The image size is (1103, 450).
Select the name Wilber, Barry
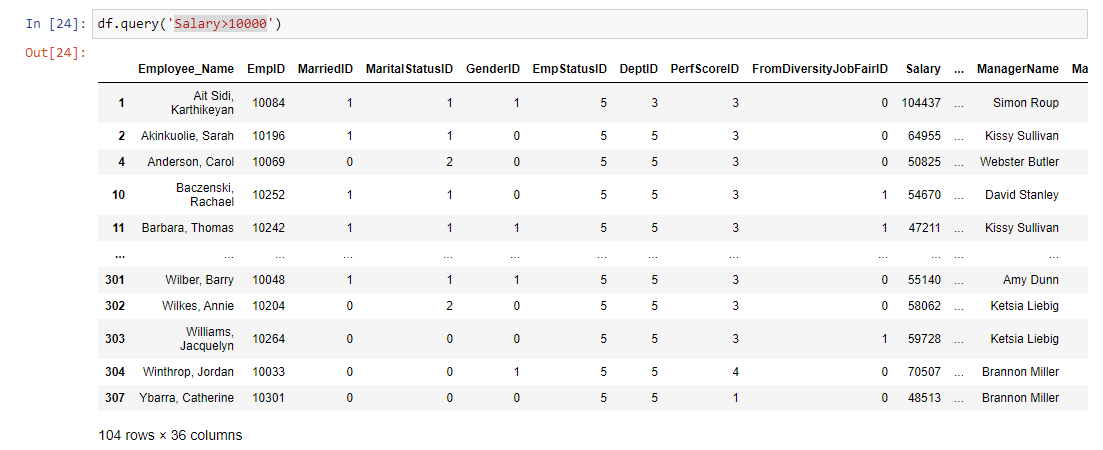pyautogui.click(x=200, y=280)
